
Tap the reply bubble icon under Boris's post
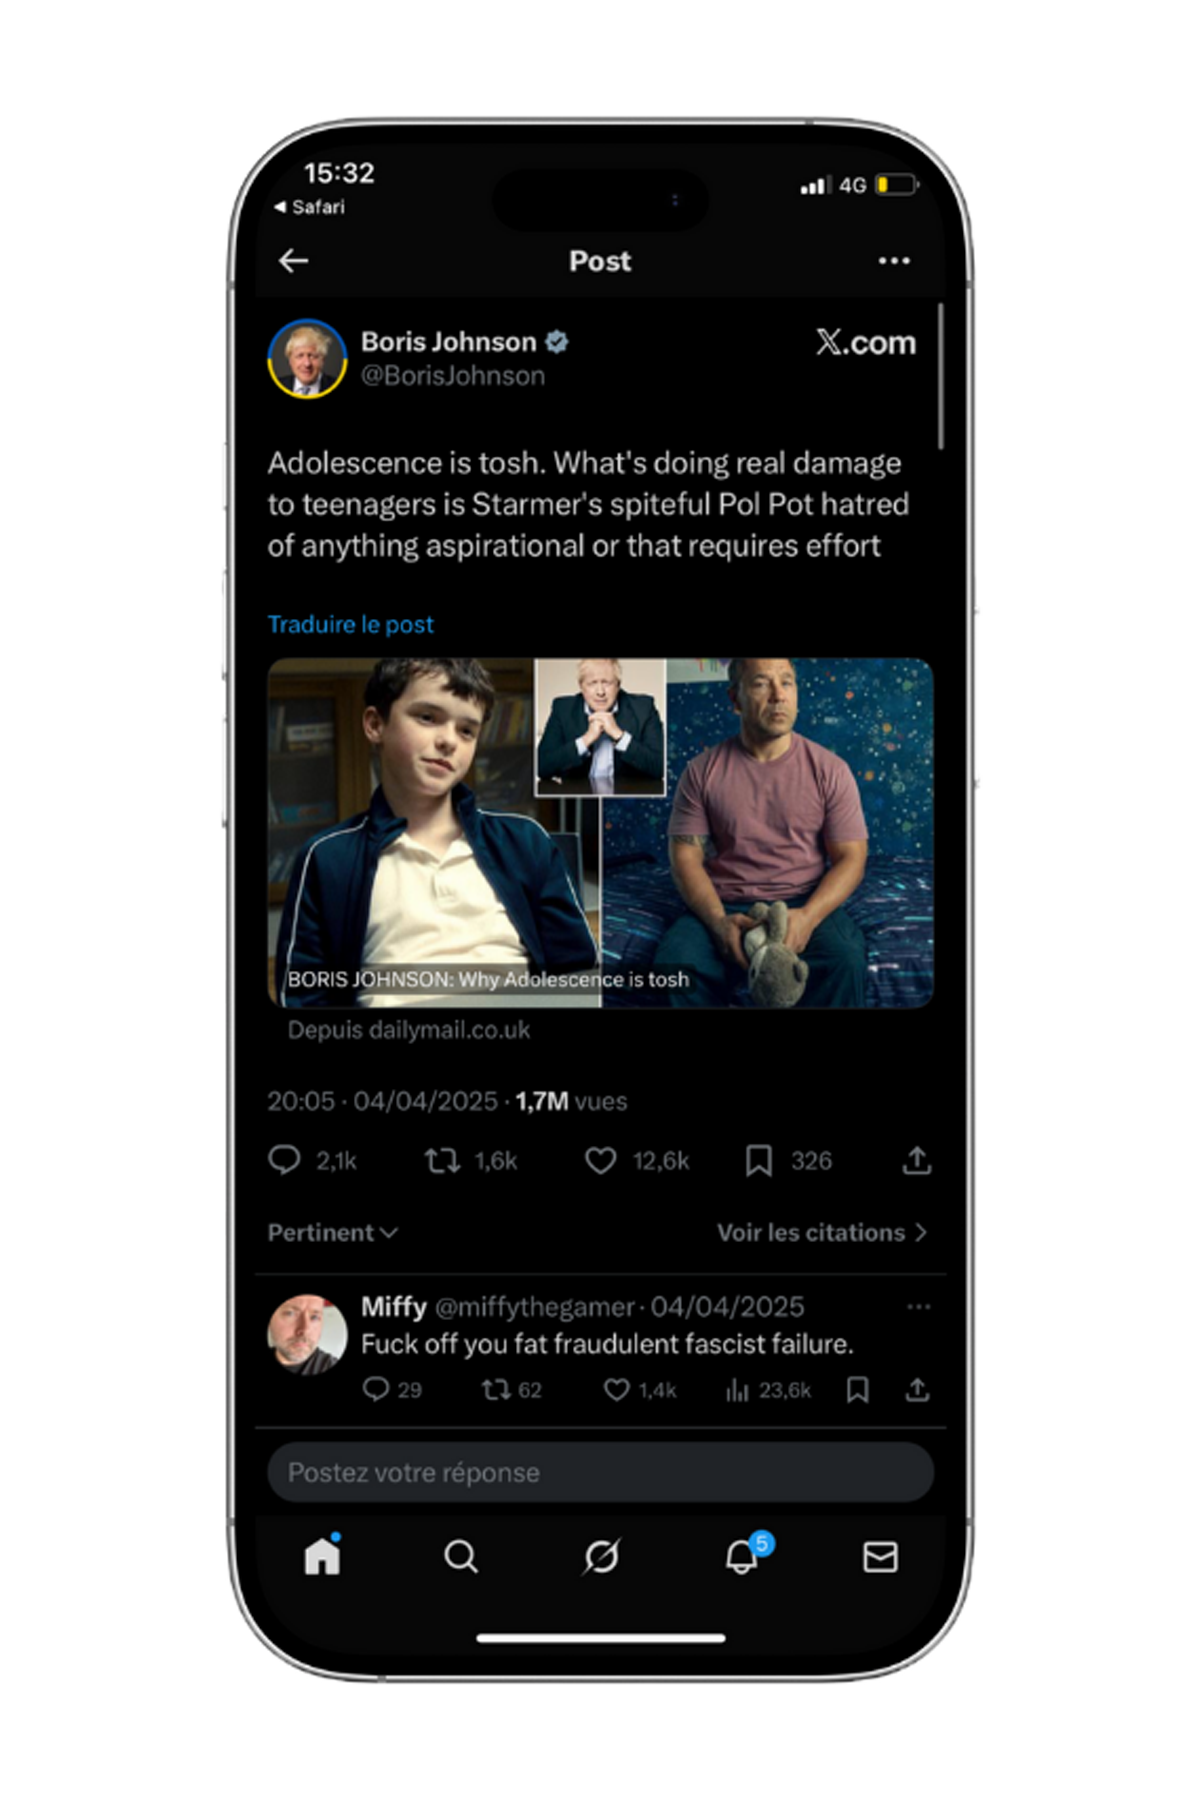pyautogui.click(x=285, y=1160)
